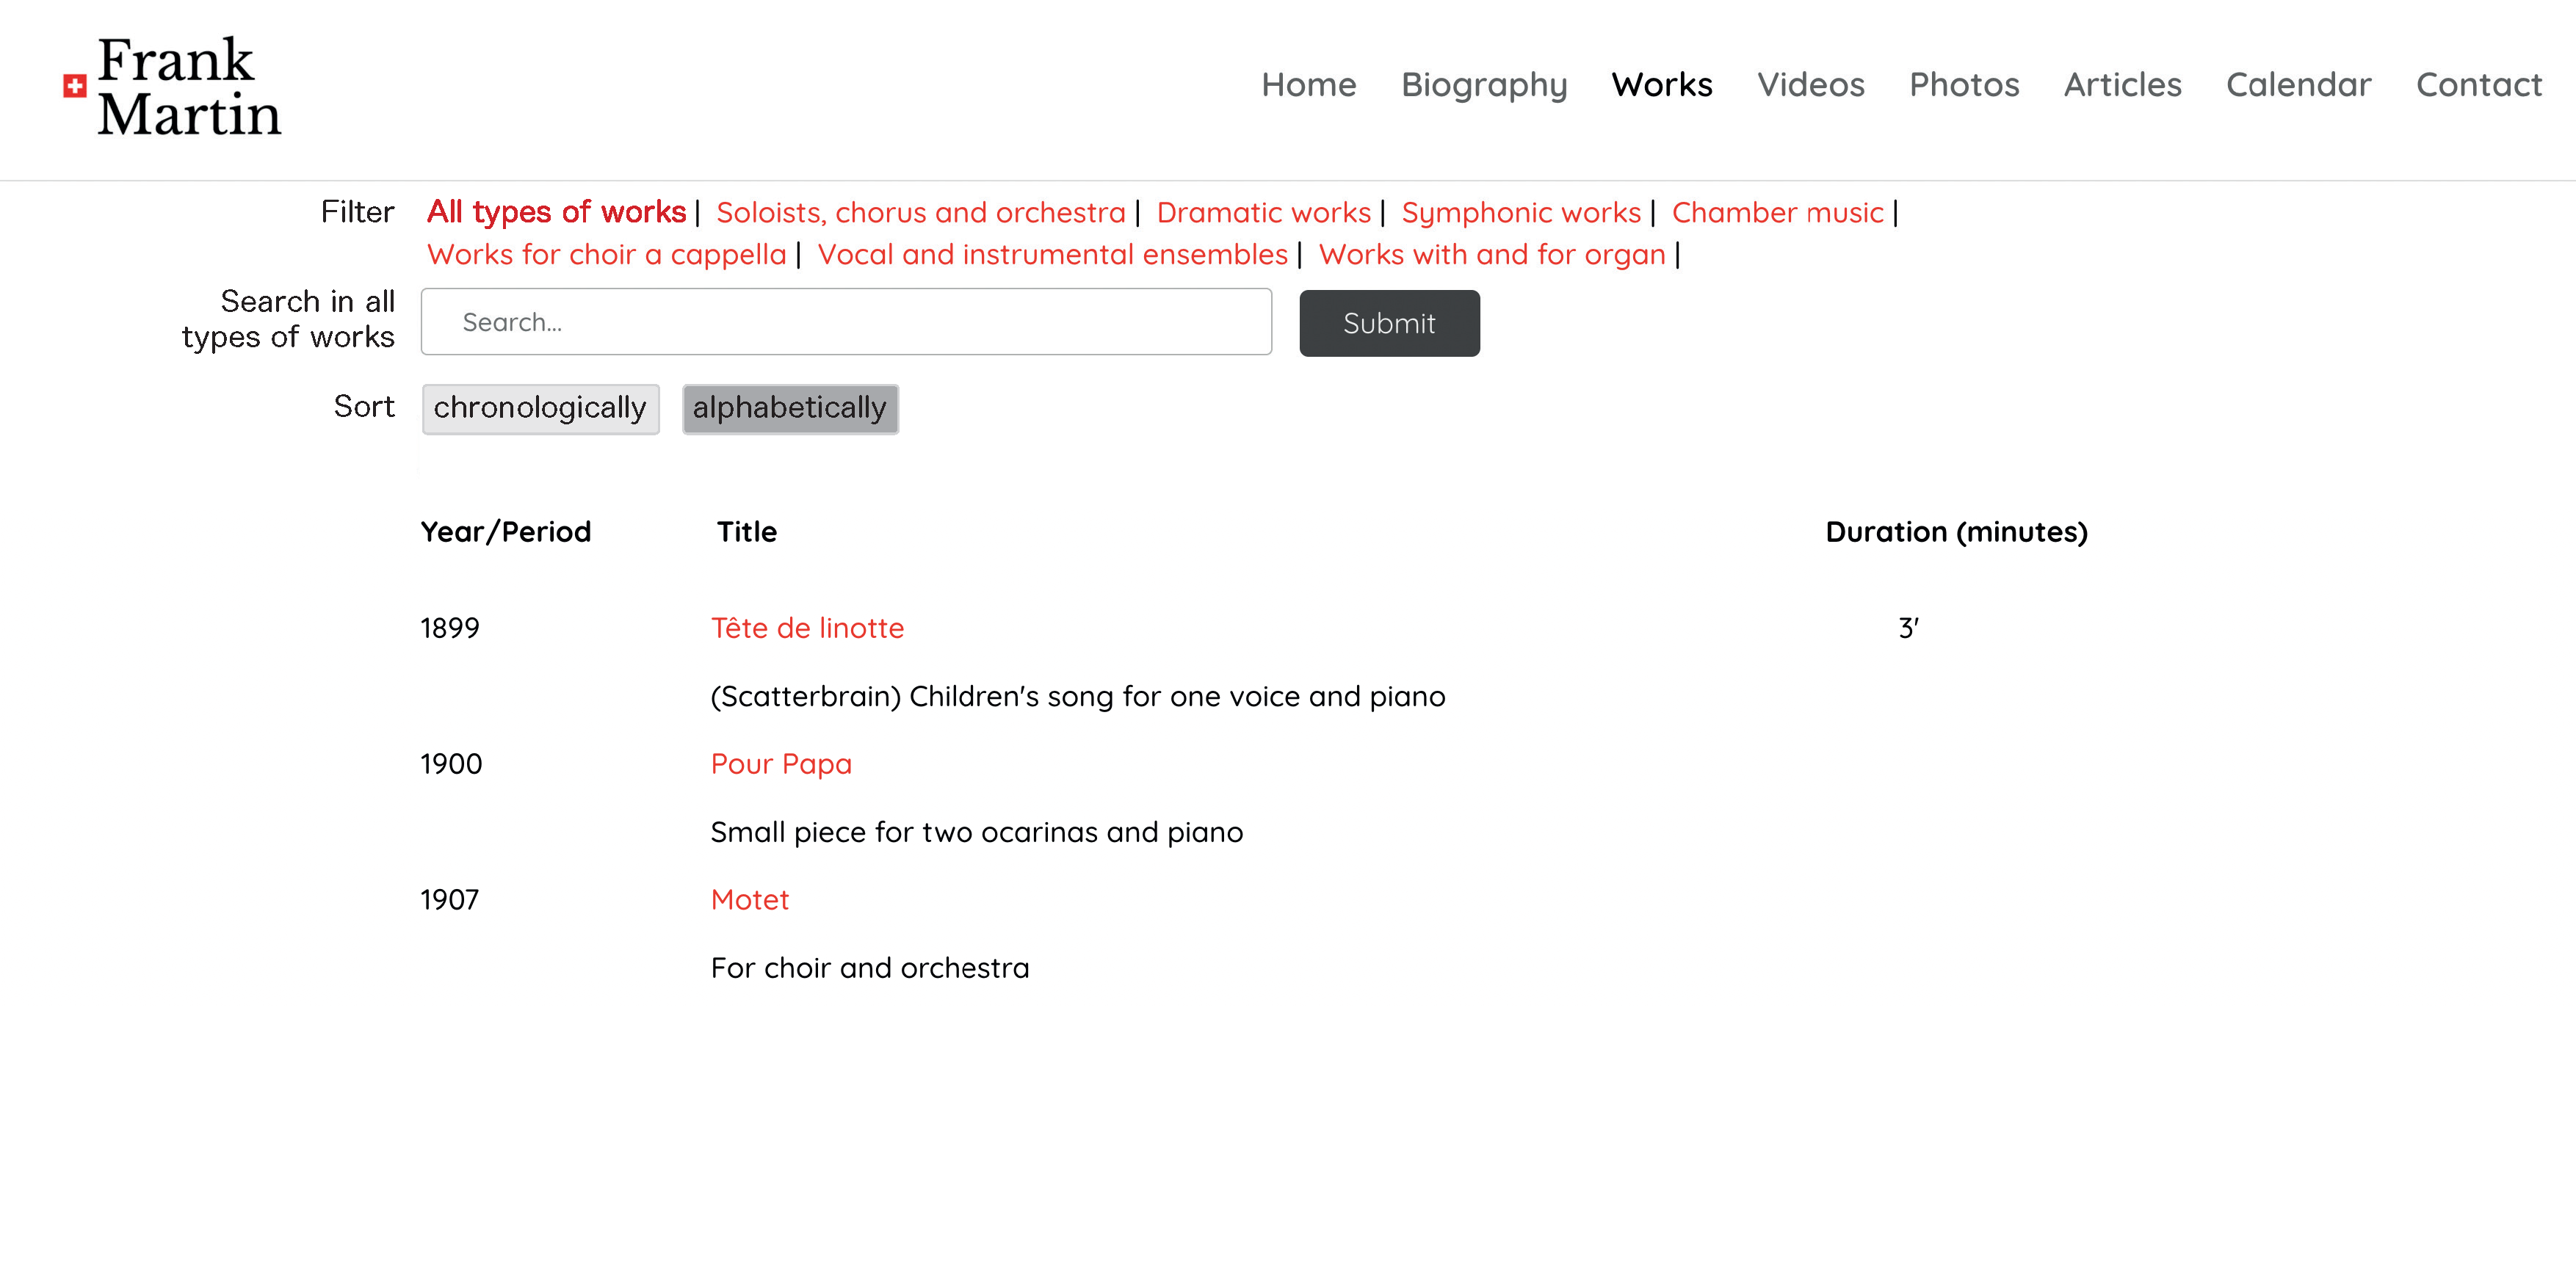
Task: Open the Videos section
Action: 1811,85
